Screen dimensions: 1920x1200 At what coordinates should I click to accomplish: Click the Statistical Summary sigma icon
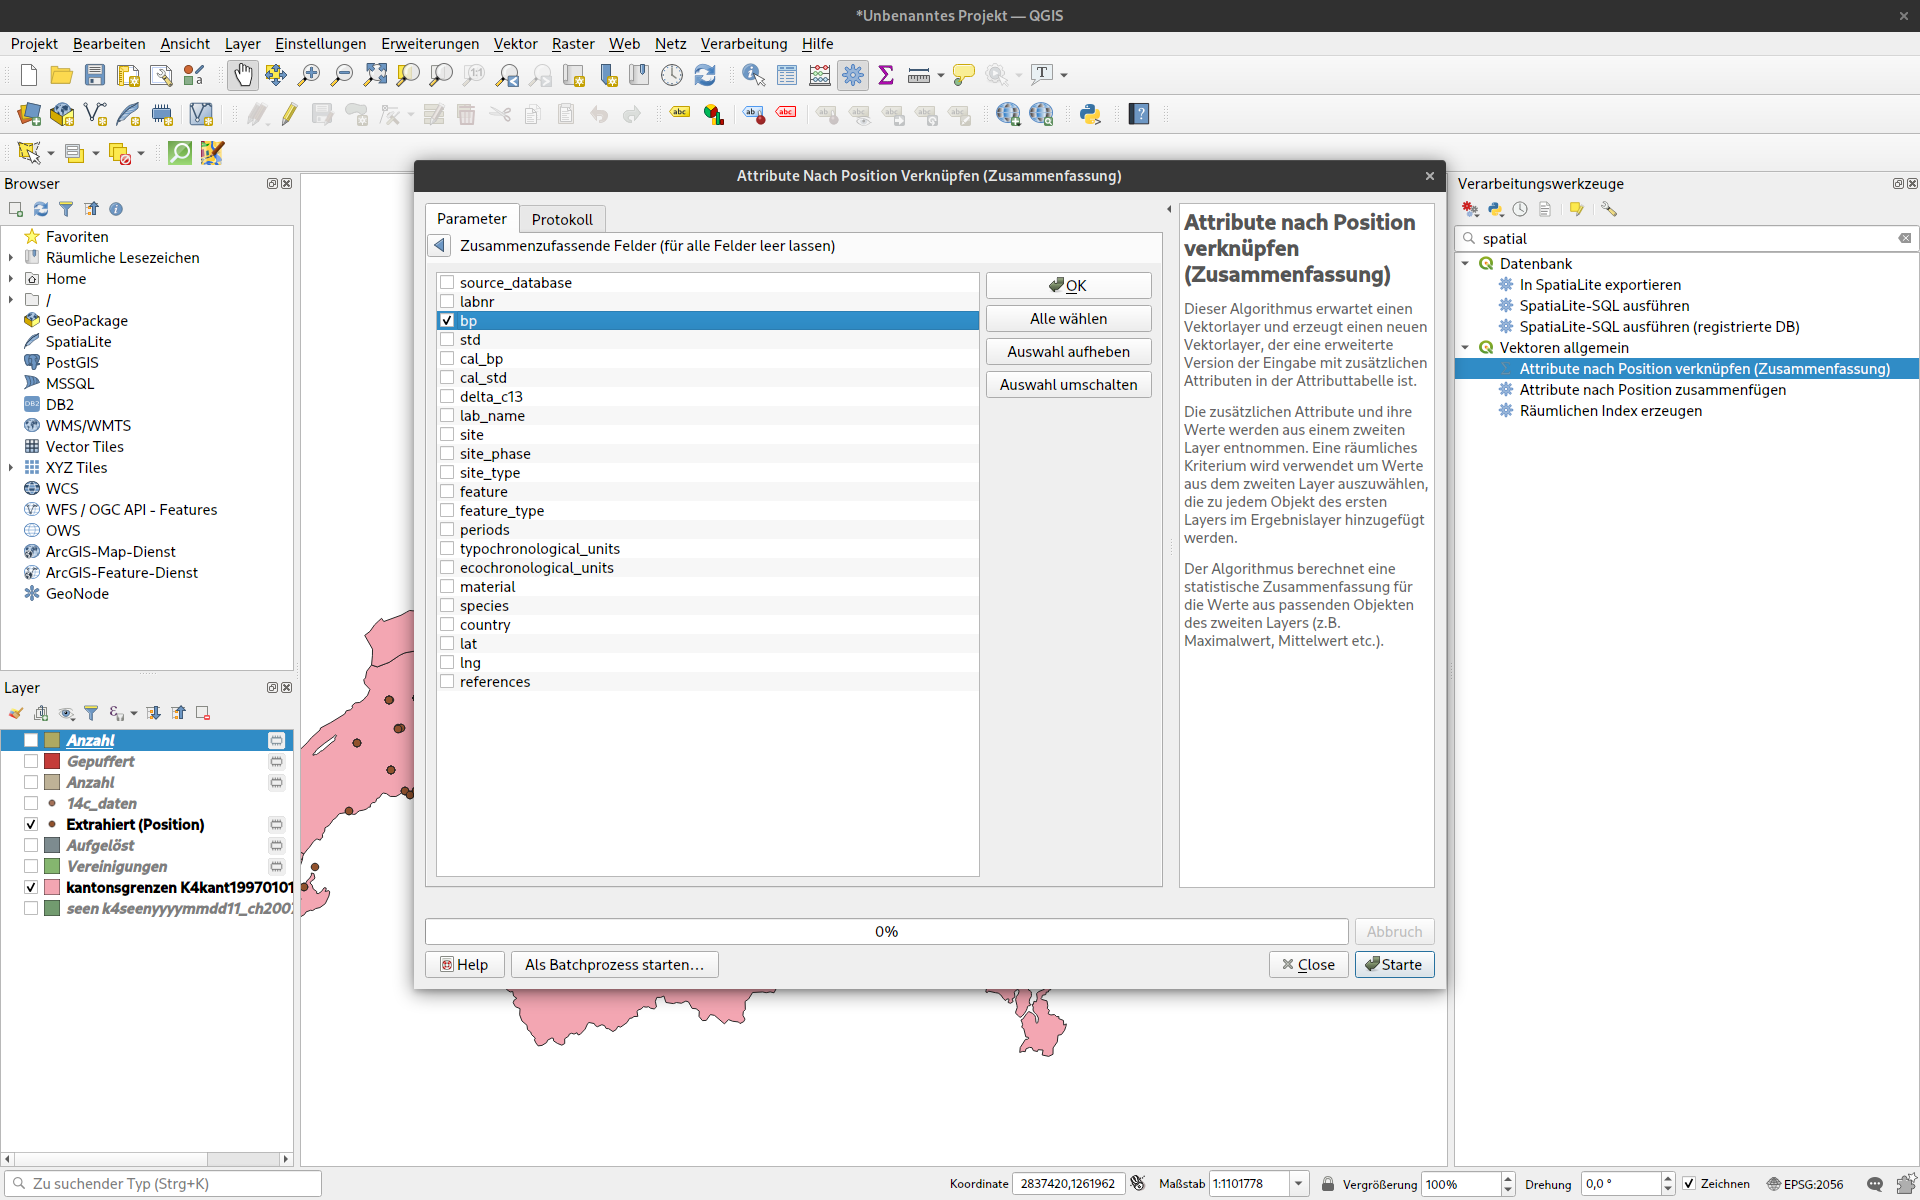click(x=886, y=75)
